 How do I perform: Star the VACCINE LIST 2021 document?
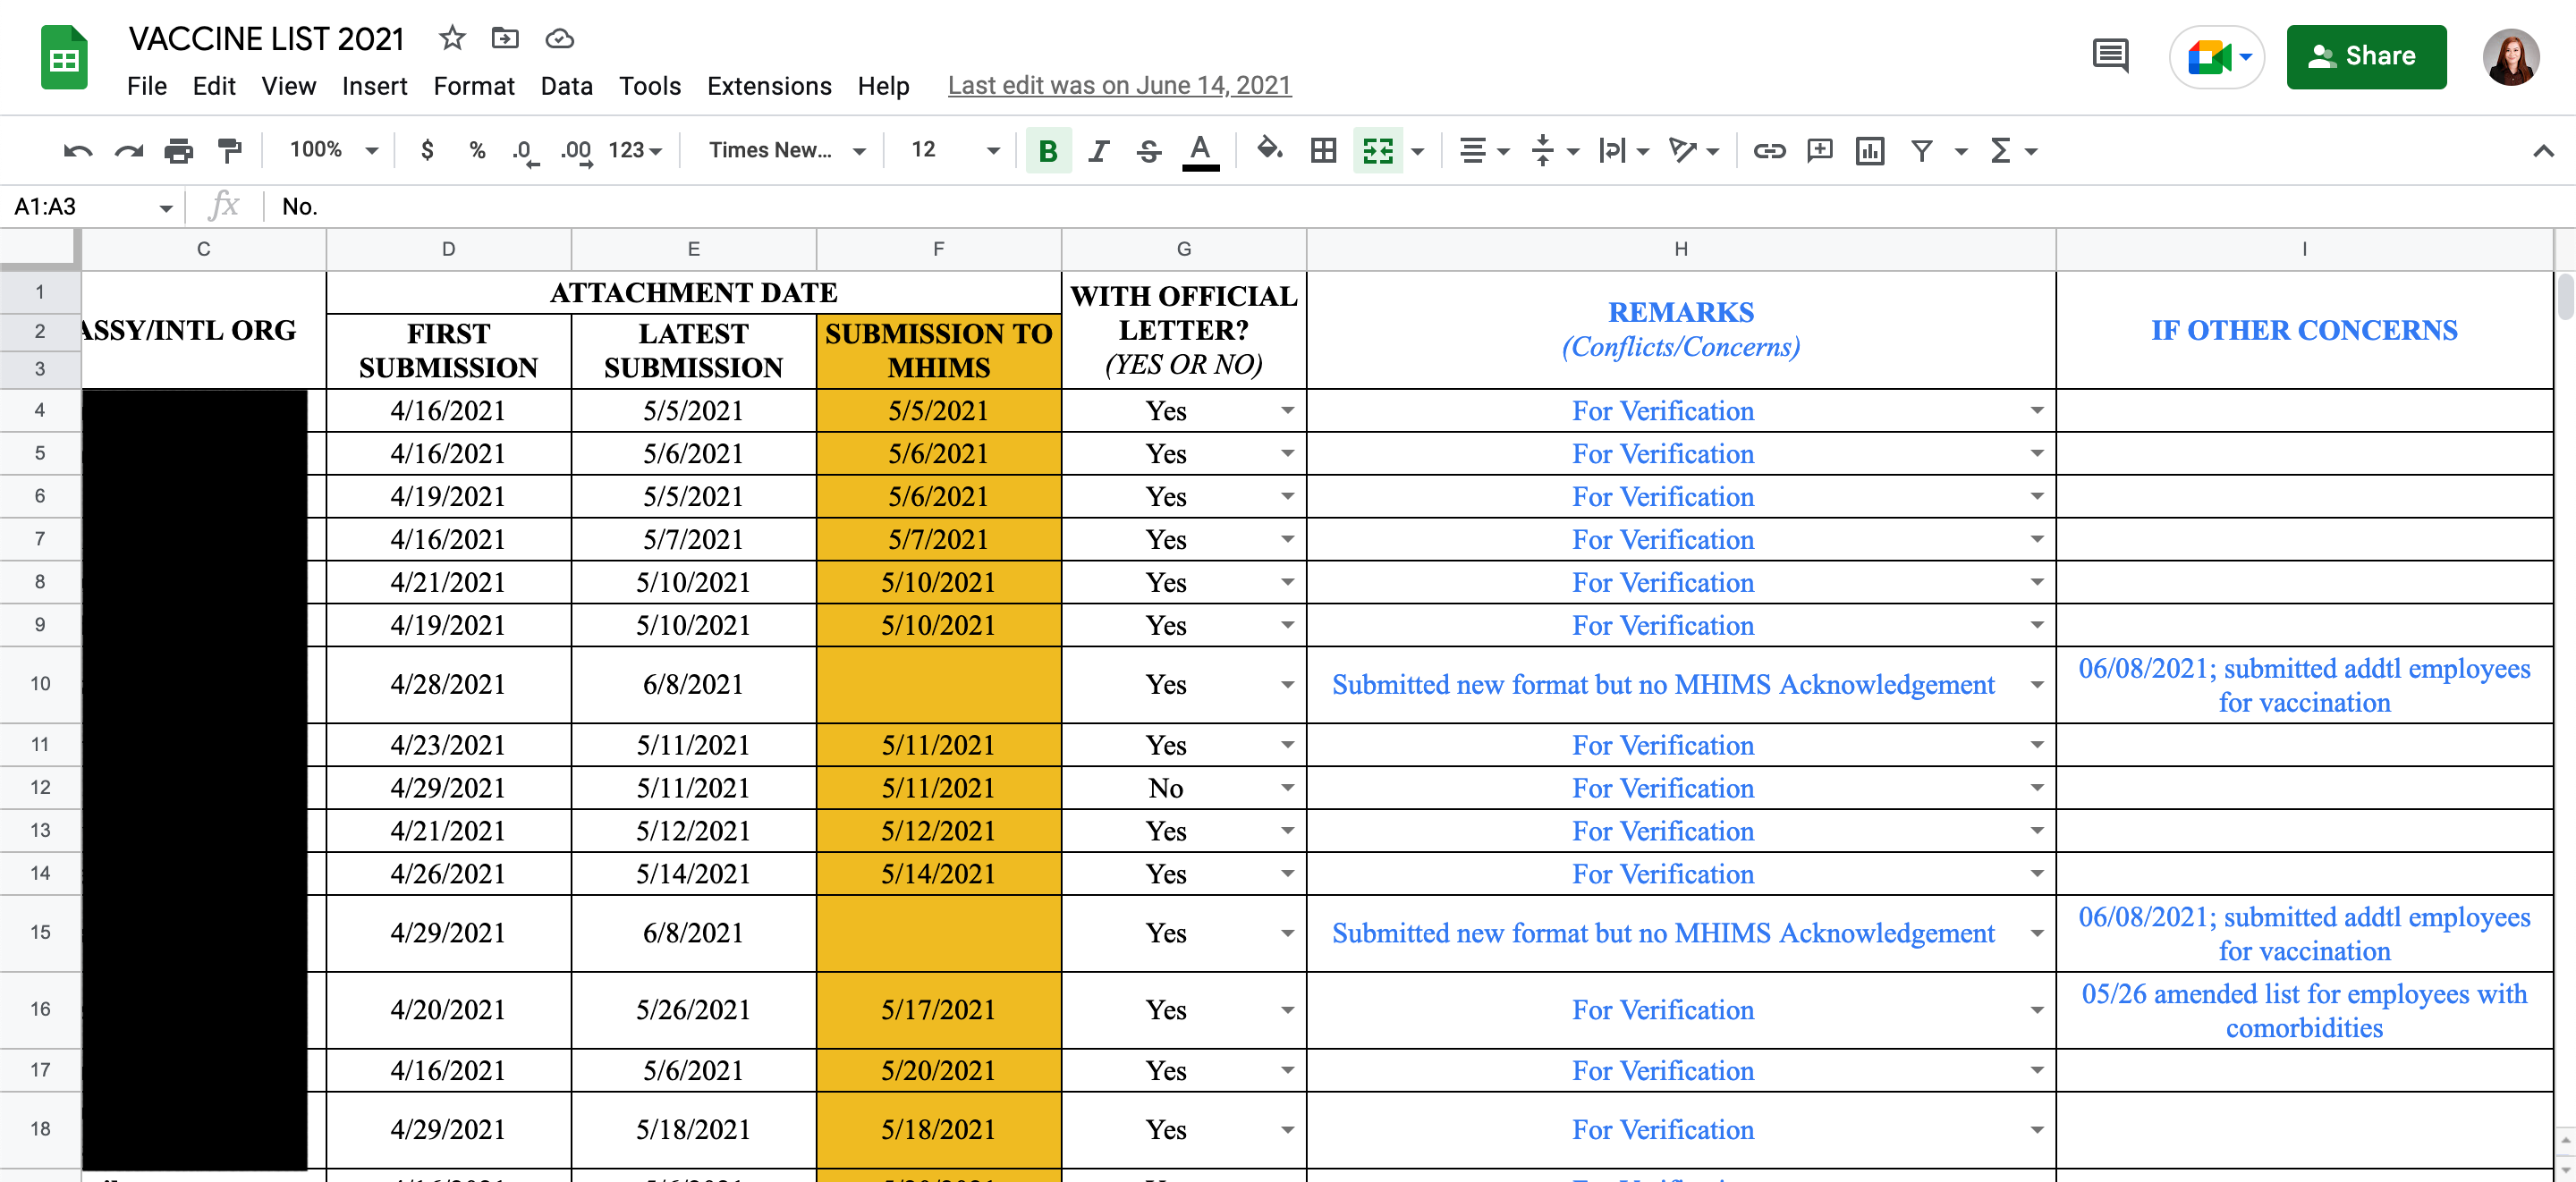click(452, 39)
